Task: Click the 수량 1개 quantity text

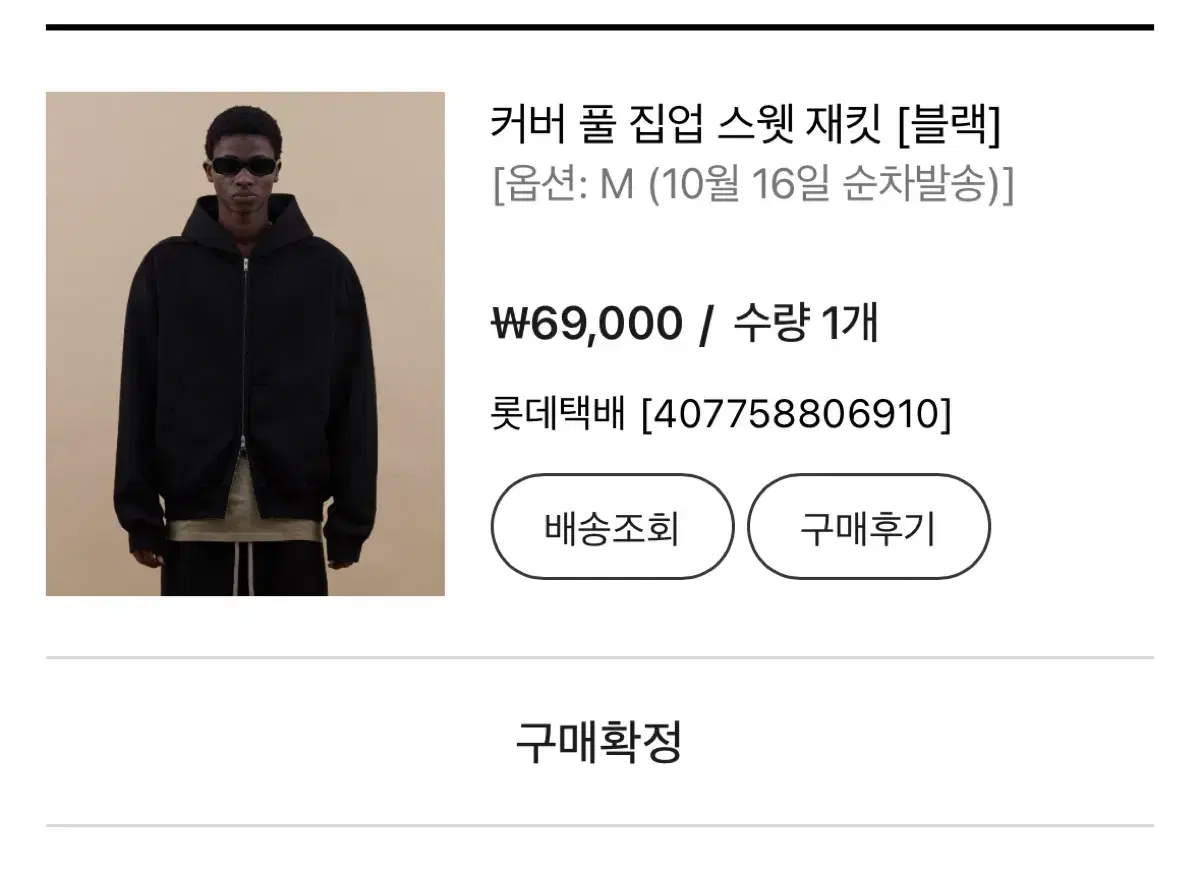Action: click(805, 324)
